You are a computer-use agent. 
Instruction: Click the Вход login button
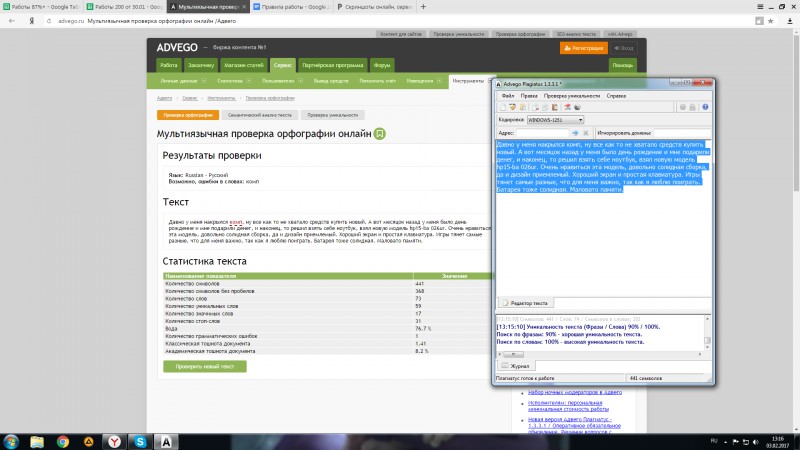[623, 48]
